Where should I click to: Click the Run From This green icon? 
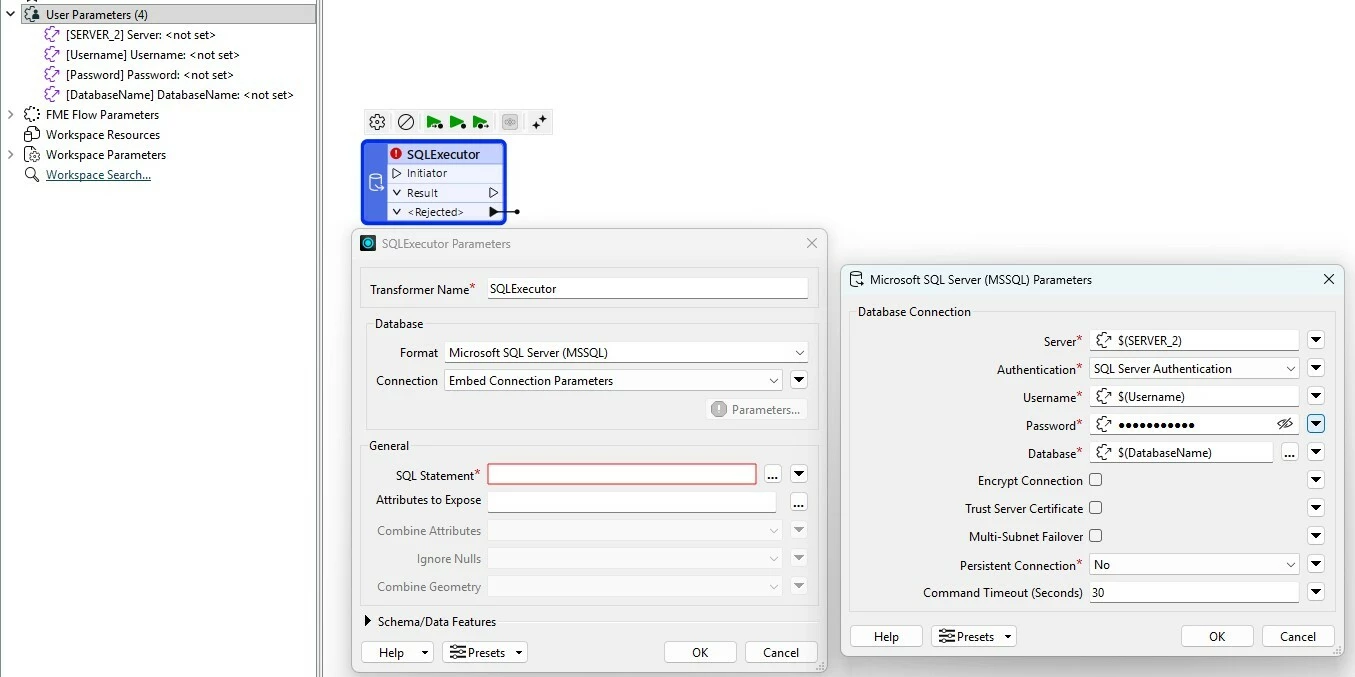click(480, 122)
